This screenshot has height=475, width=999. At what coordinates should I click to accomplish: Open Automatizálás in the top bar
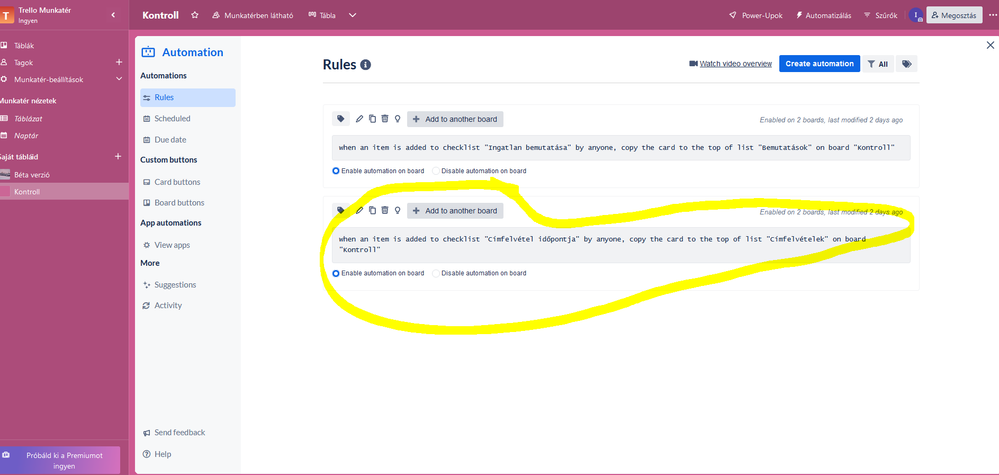point(823,15)
